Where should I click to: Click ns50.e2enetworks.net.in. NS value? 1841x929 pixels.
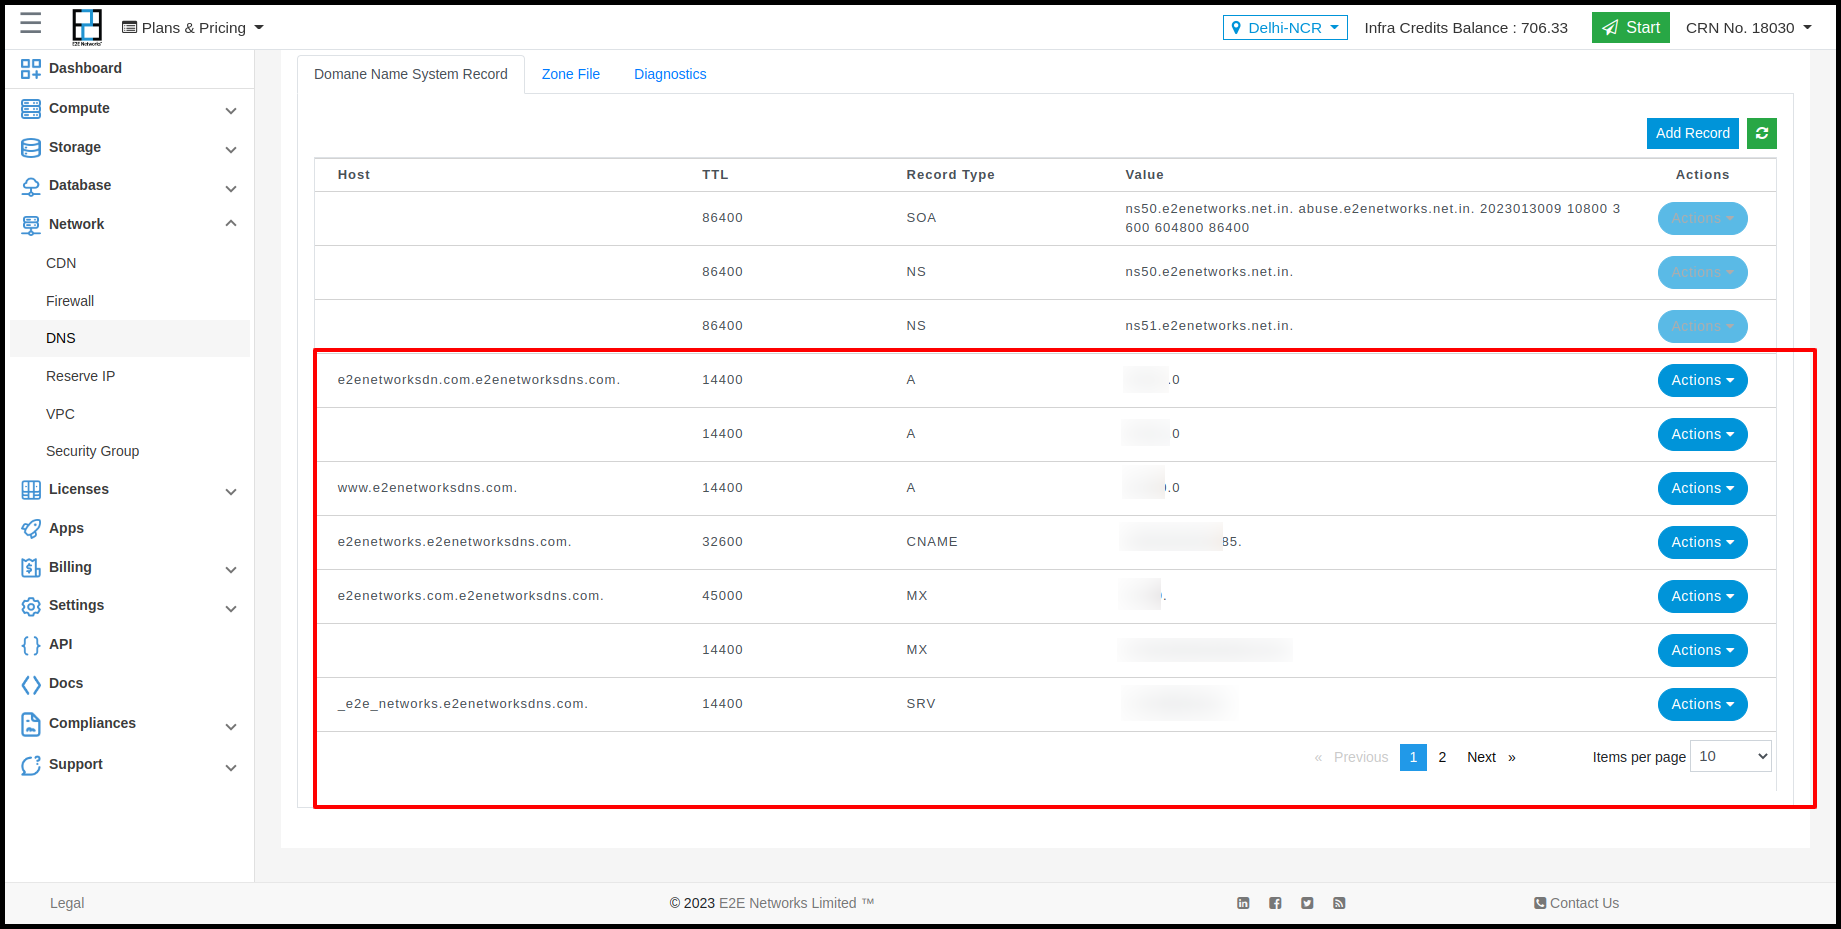click(1209, 272)
